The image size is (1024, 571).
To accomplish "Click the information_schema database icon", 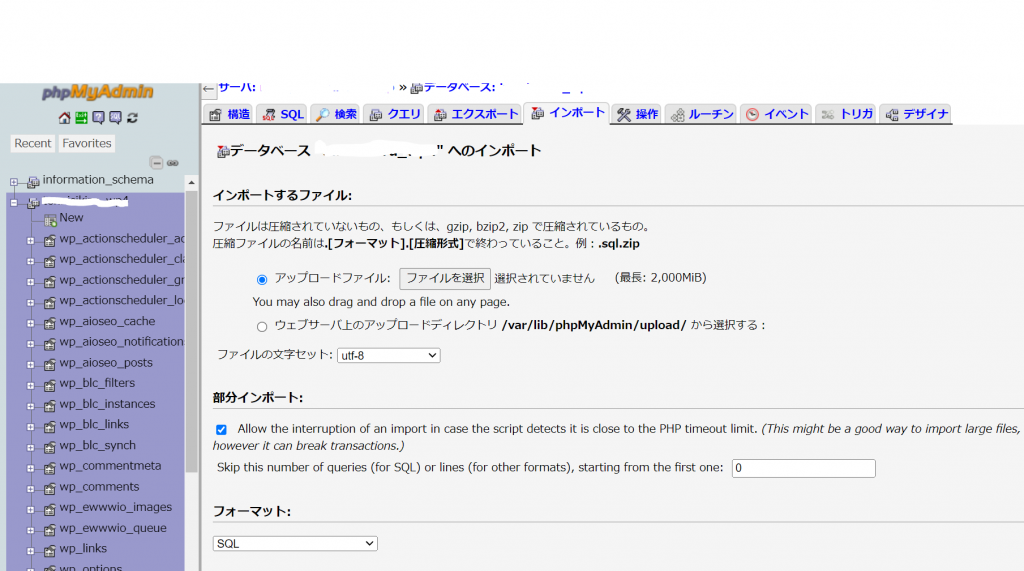I will (33, 182).
